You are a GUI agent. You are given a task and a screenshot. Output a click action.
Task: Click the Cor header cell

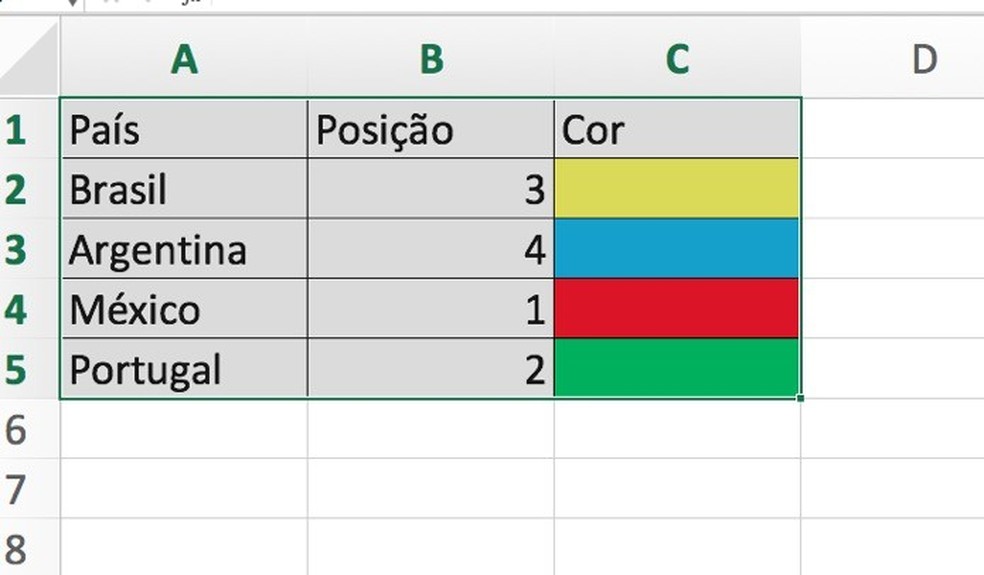(x=677, y=129)
